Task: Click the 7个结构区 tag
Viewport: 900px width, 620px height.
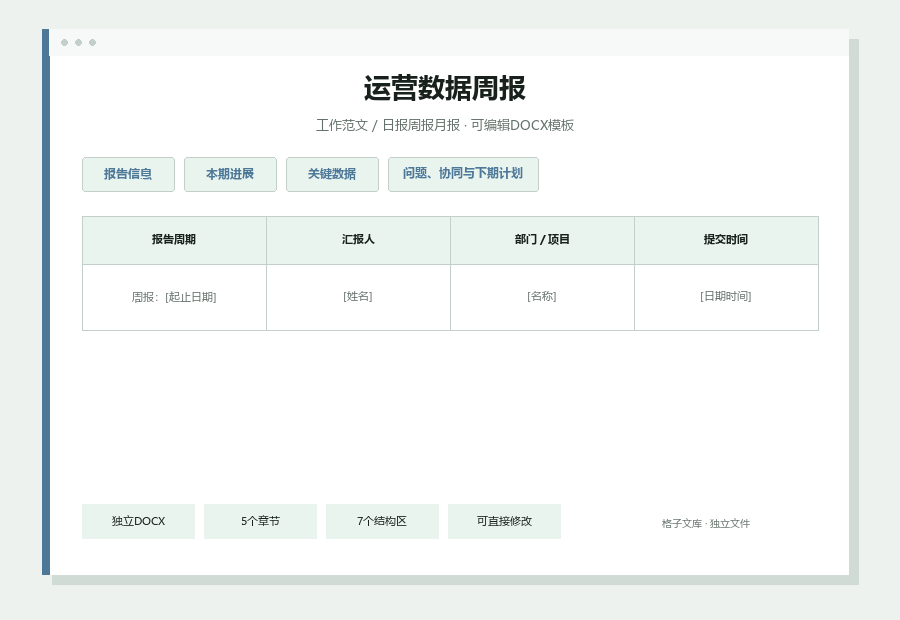Action: coord(382,521)
